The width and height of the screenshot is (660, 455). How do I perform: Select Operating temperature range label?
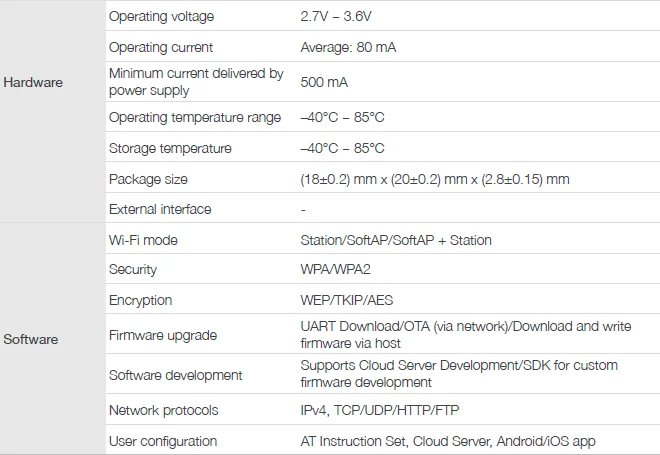(194, 117)
